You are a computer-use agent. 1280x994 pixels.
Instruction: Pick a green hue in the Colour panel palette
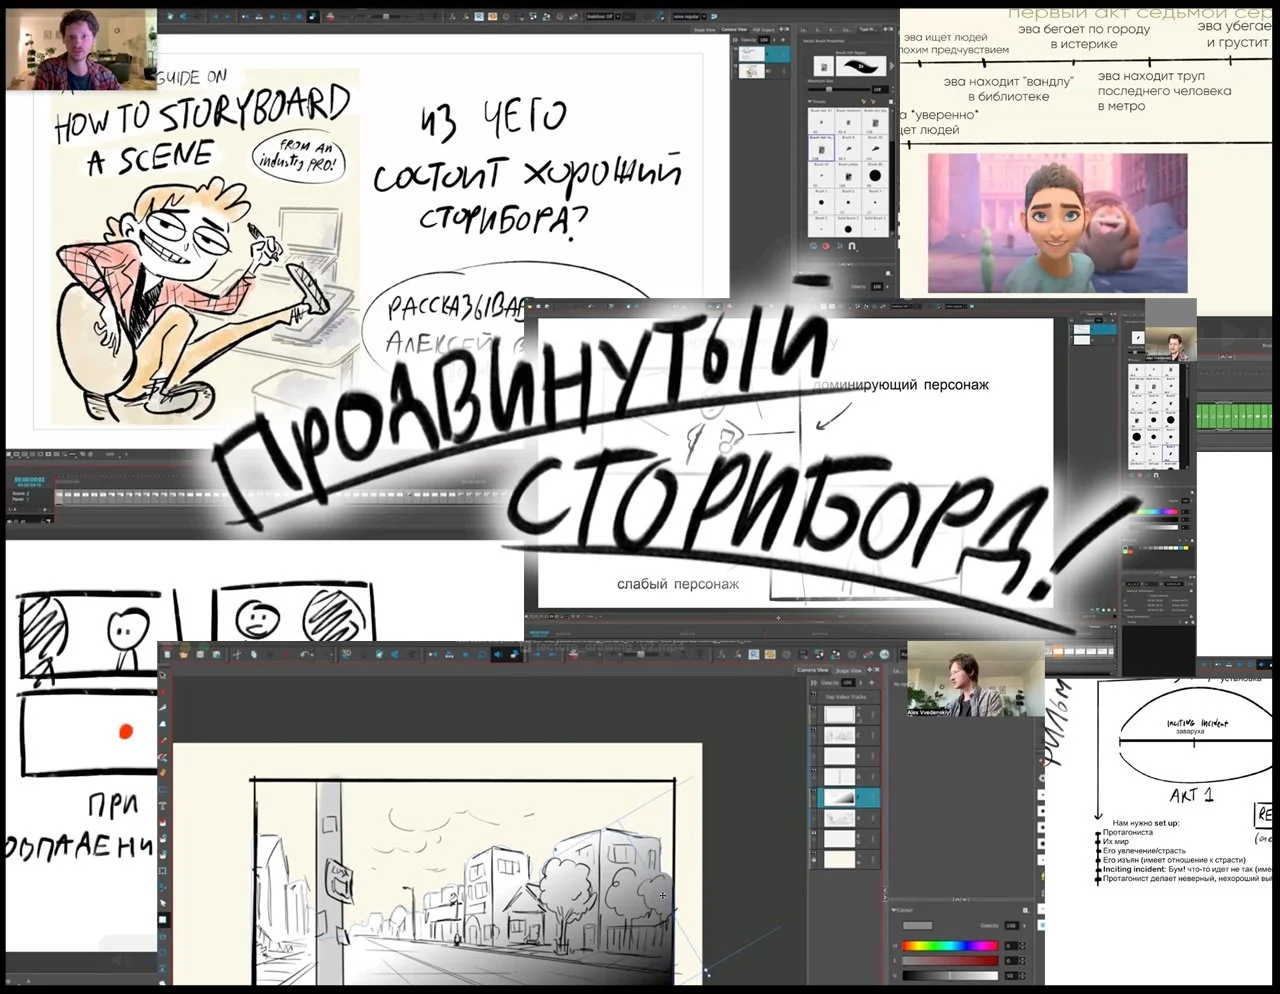[934, 945]
